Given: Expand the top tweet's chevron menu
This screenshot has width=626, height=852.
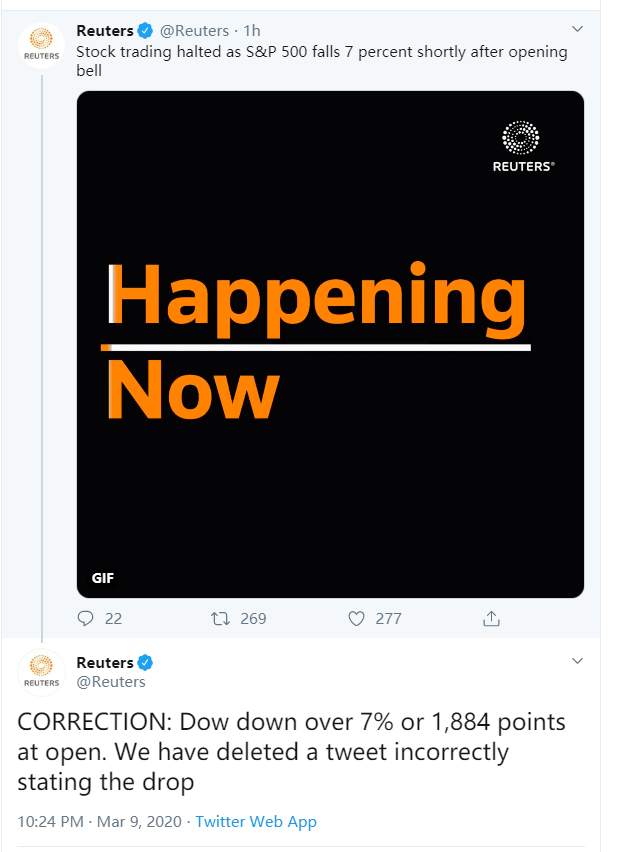Looking at the screenshot, I should 577,29.
